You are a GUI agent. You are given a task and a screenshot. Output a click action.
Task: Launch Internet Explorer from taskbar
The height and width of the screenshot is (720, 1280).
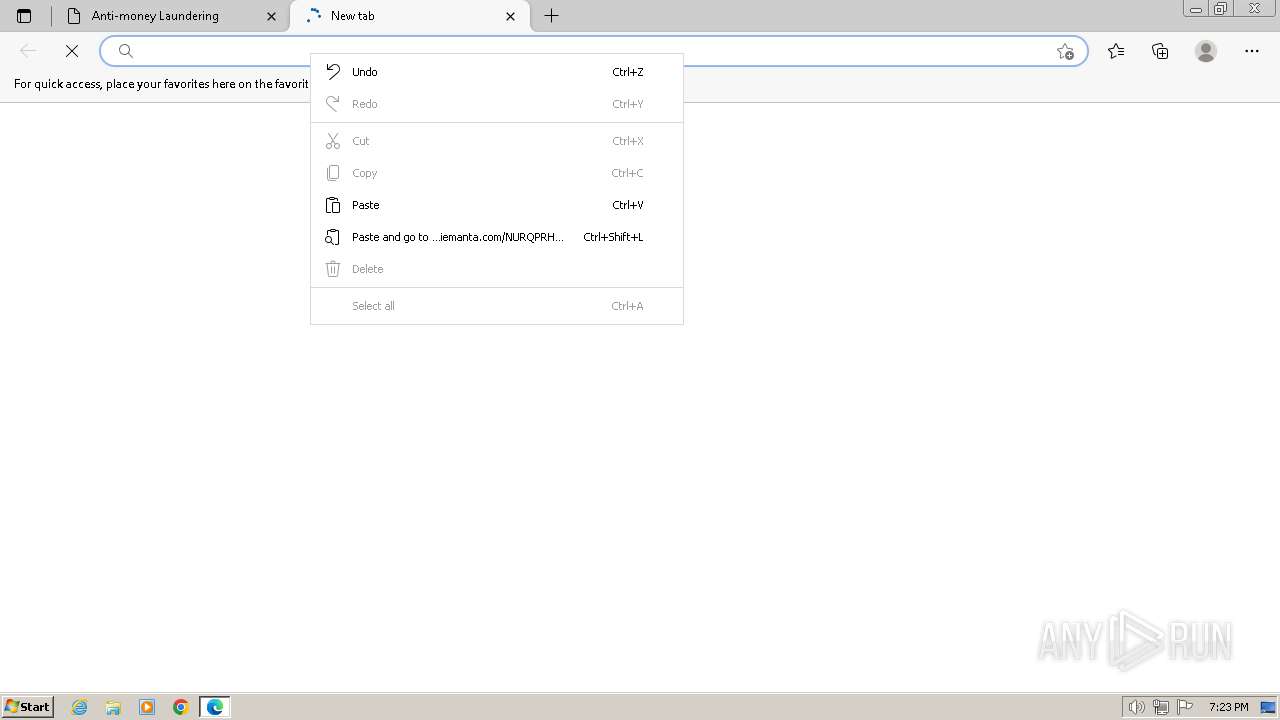pos(80,707)
